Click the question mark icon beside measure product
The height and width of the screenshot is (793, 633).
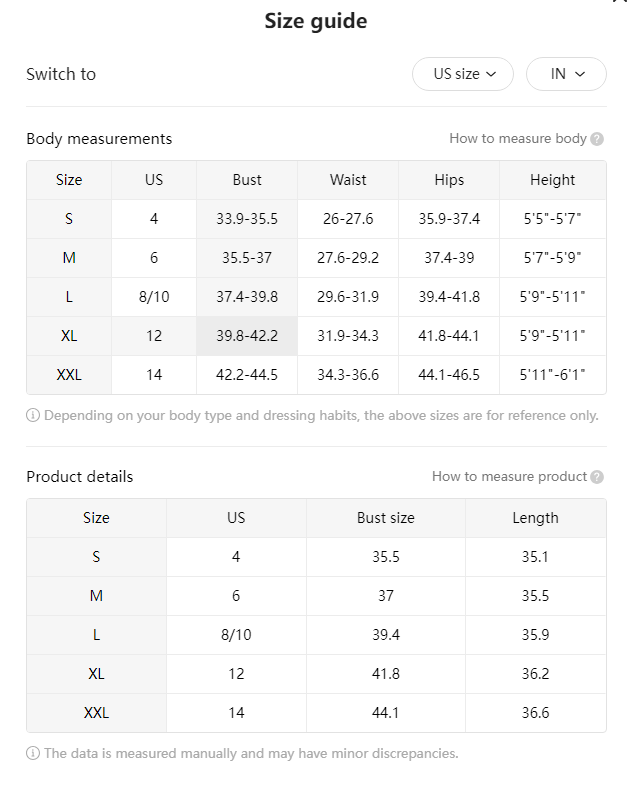(597, 477)
